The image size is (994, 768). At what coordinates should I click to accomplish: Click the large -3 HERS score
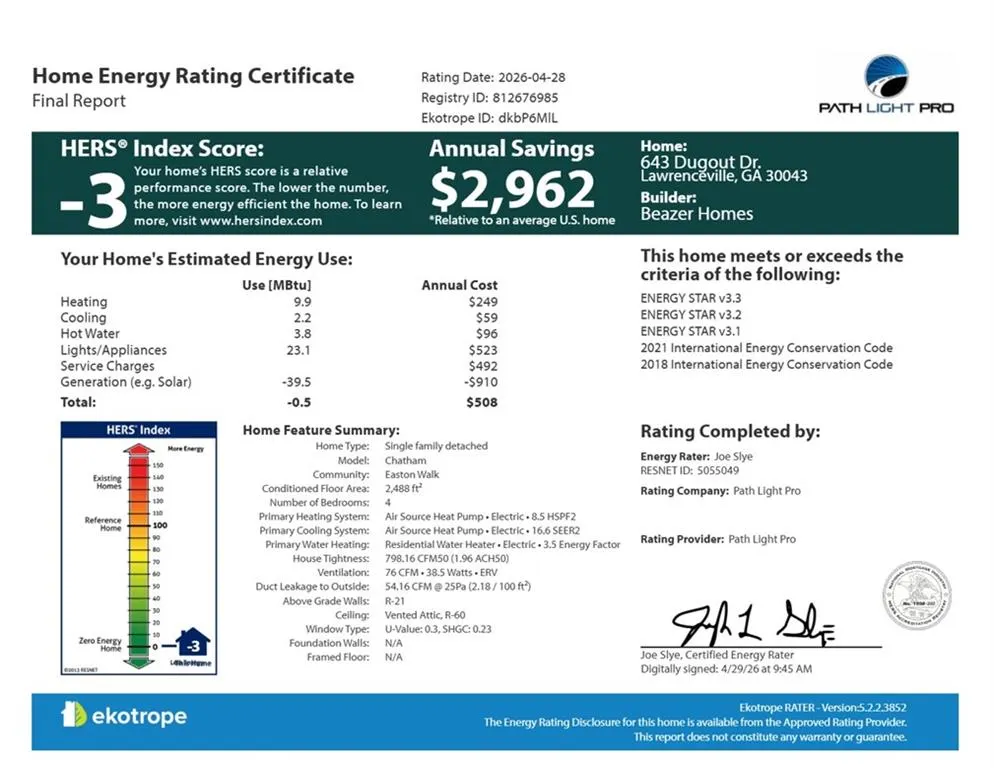point(93,202)
